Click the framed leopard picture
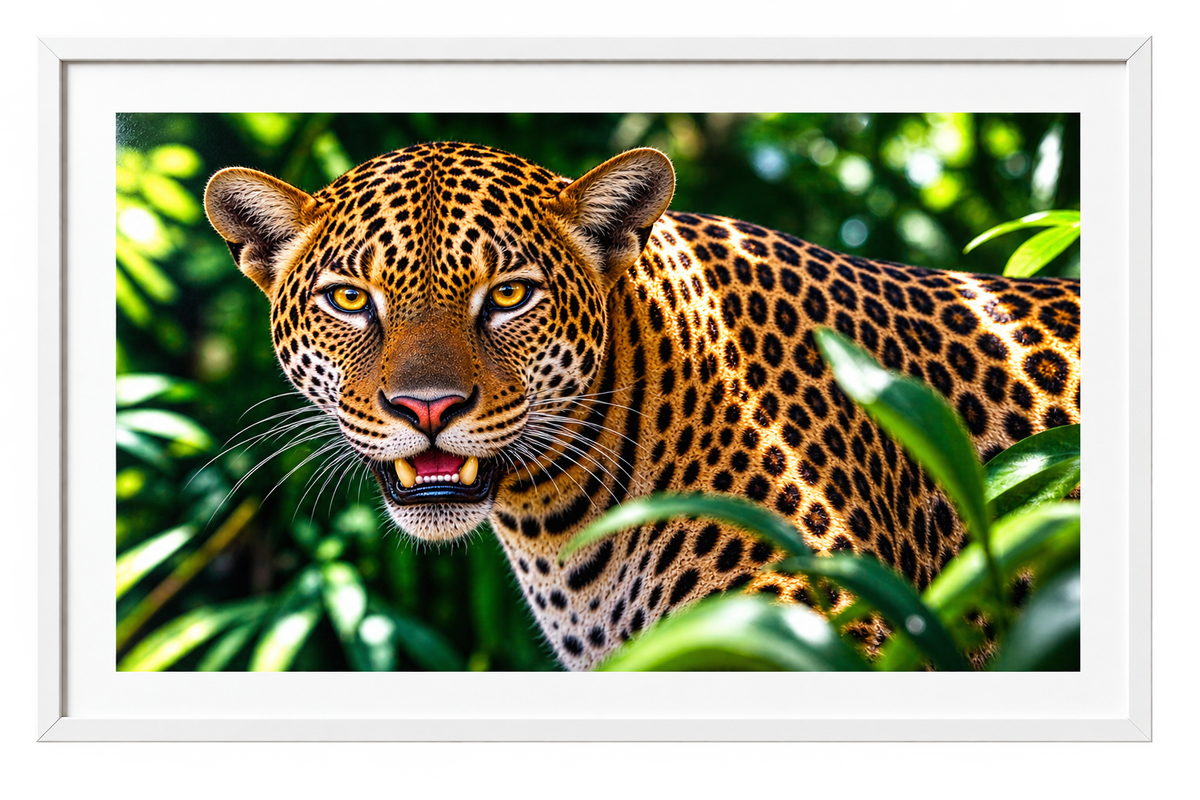Screen dimensions: 1200x800 click(x=595, y=390)
